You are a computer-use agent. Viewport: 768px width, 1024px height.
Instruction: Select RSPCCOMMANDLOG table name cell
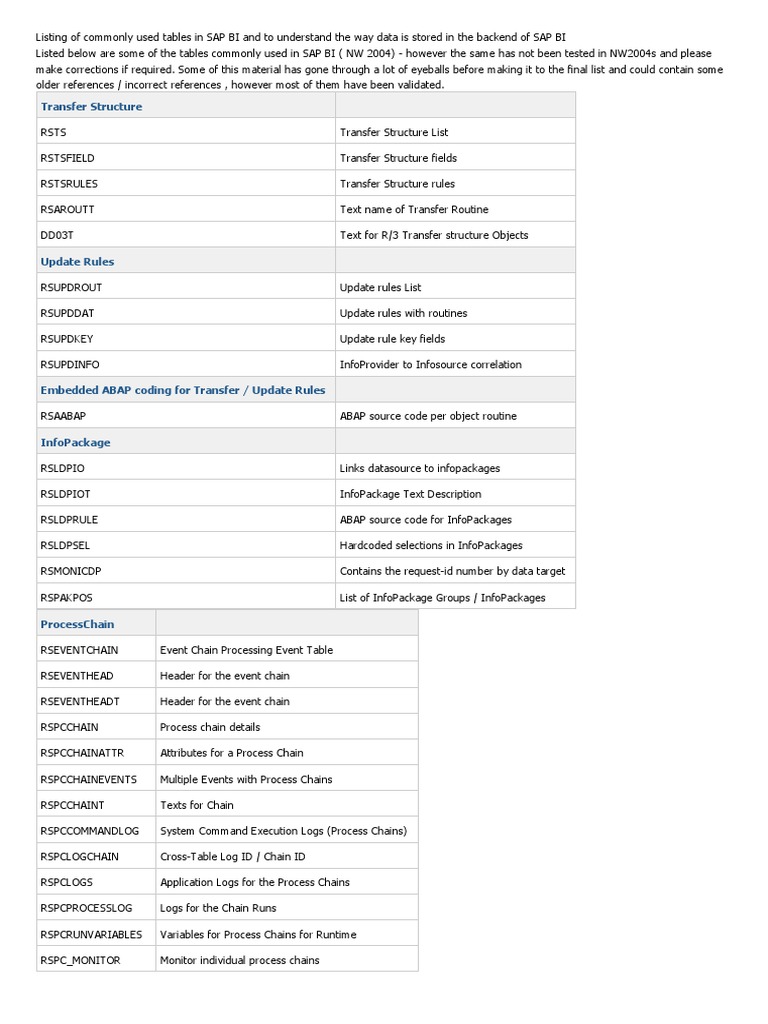coord(96,831)
